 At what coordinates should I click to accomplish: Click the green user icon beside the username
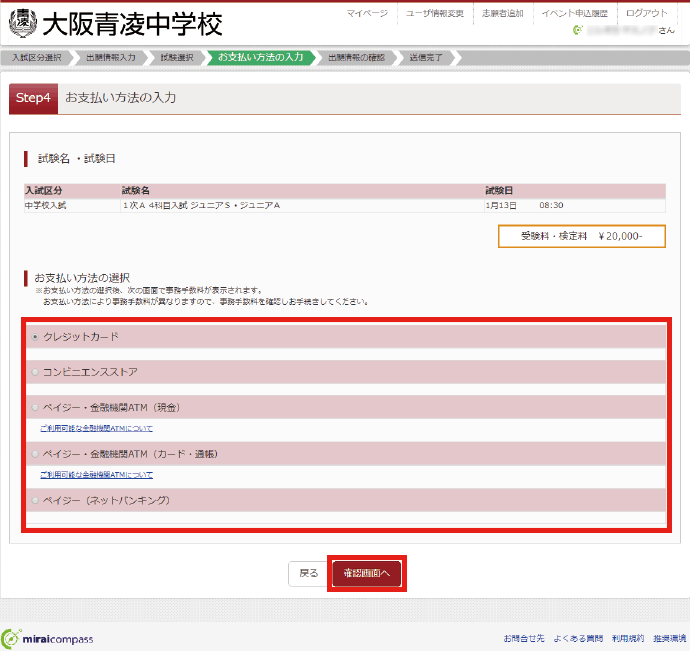[x=578, y=30]
